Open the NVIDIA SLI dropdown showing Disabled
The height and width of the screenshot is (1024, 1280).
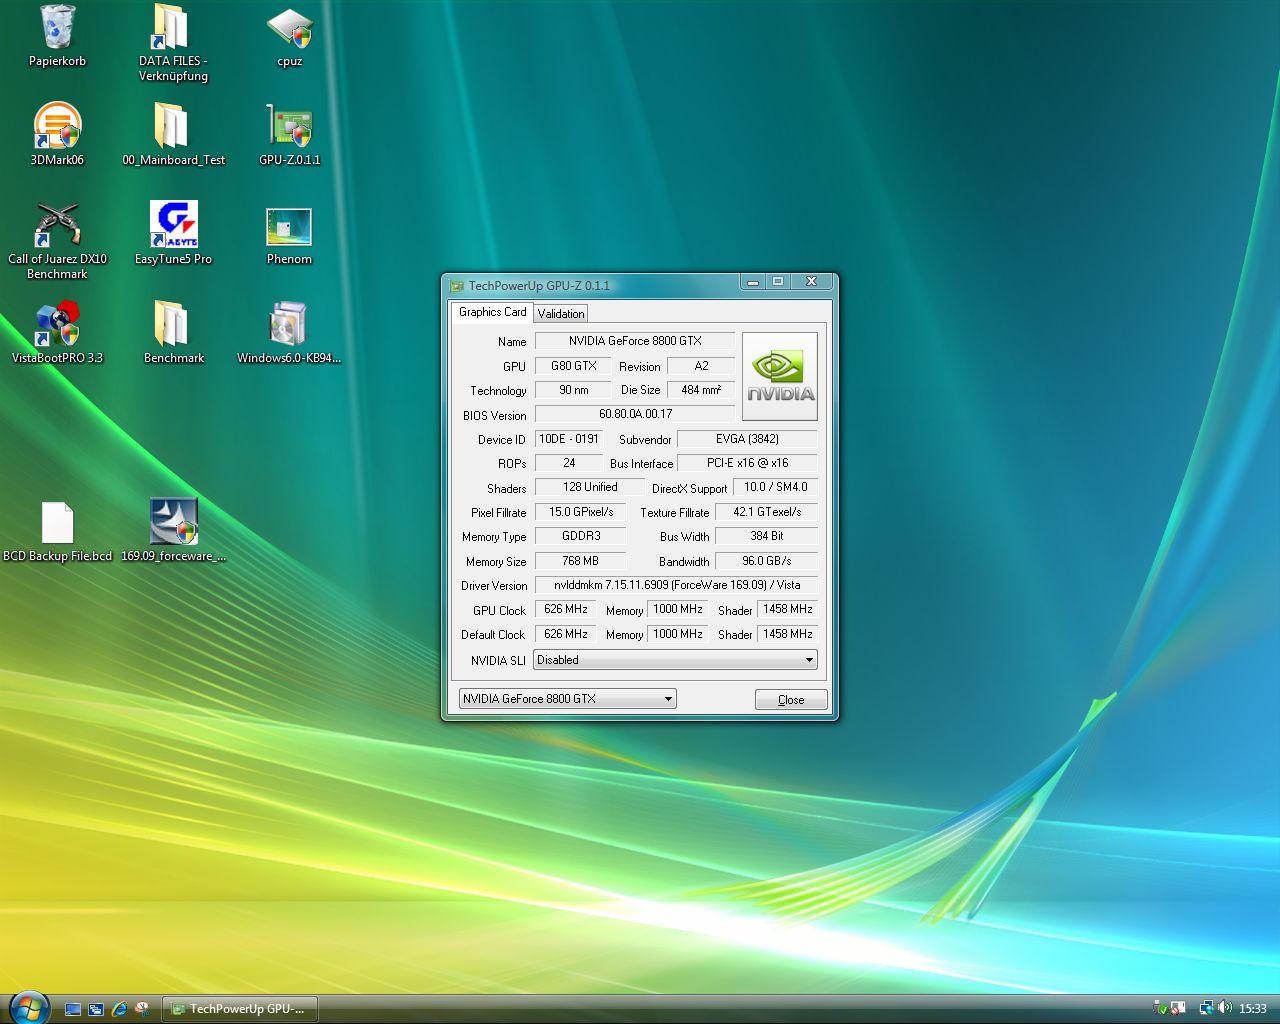point(675,660)
